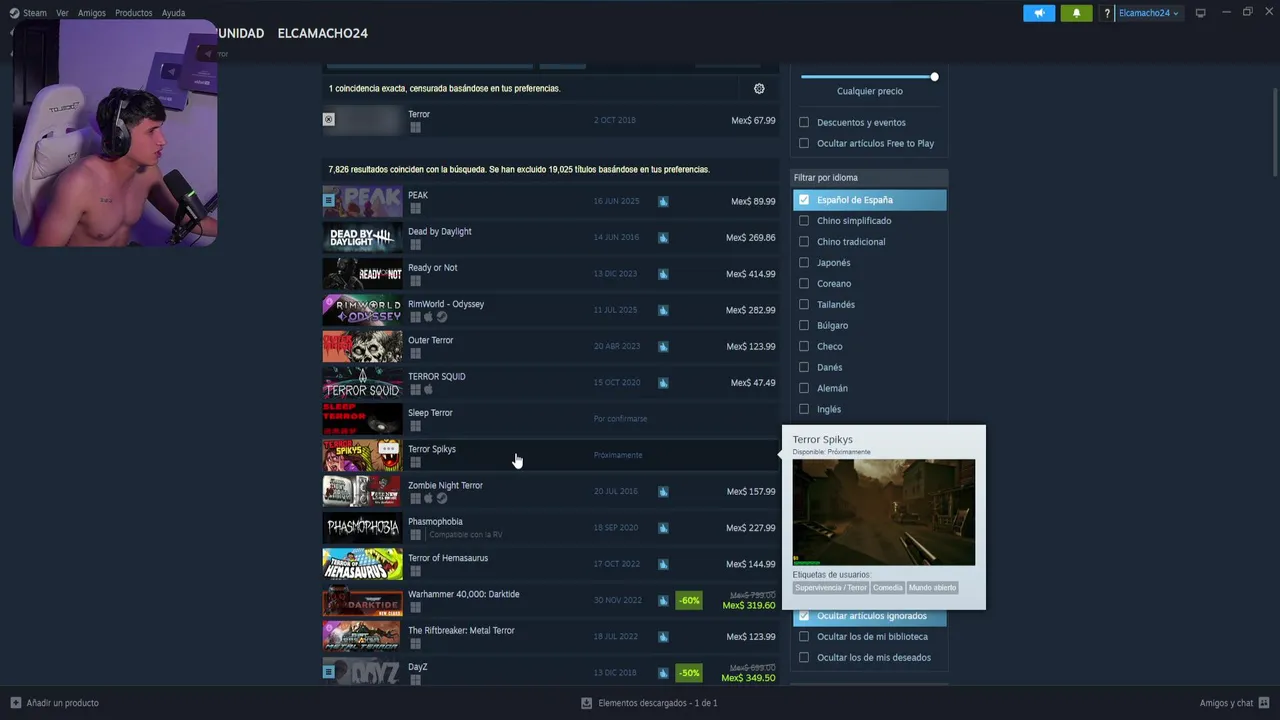Toggle Ocultar los de mi biblioteca

coord(804,637)
